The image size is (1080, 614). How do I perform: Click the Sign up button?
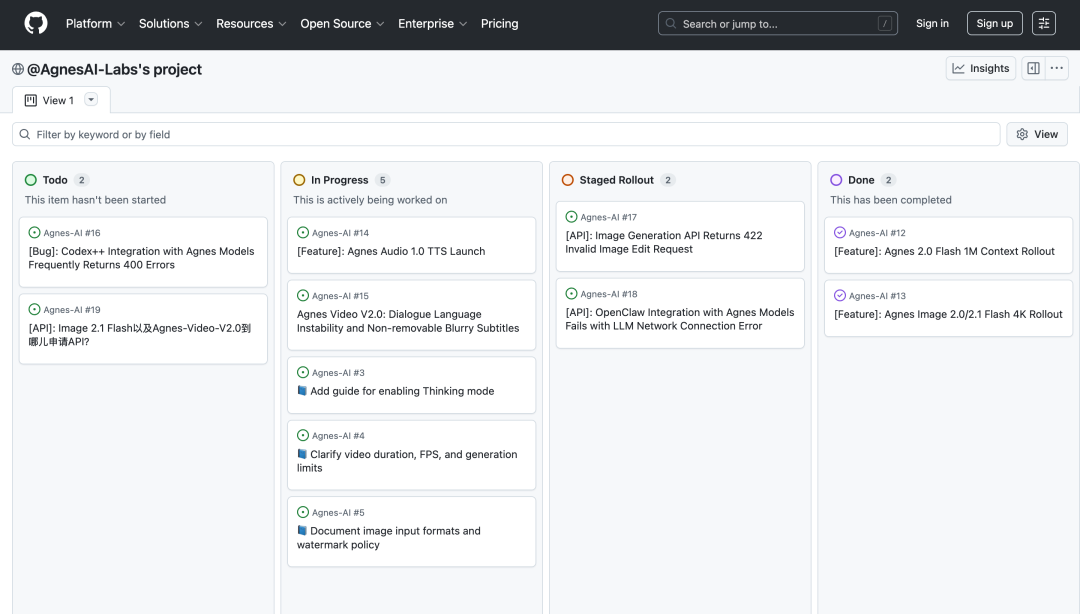995,23
